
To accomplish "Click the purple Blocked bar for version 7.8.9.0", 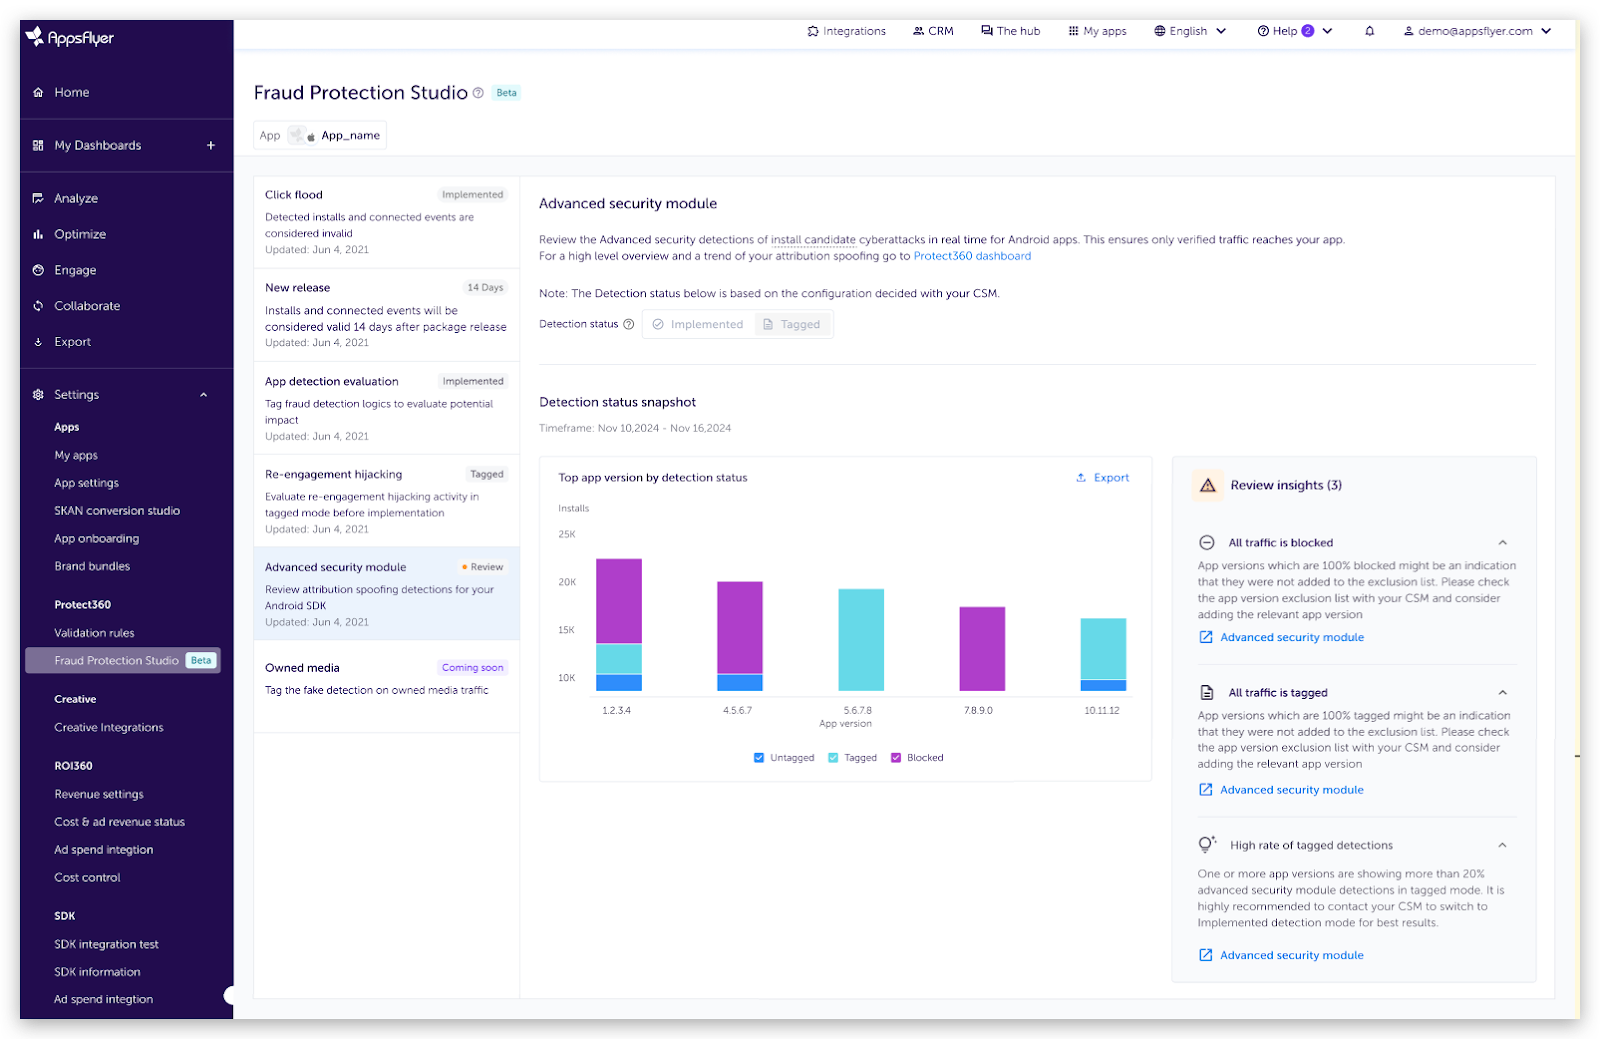I will coord(982,649).
